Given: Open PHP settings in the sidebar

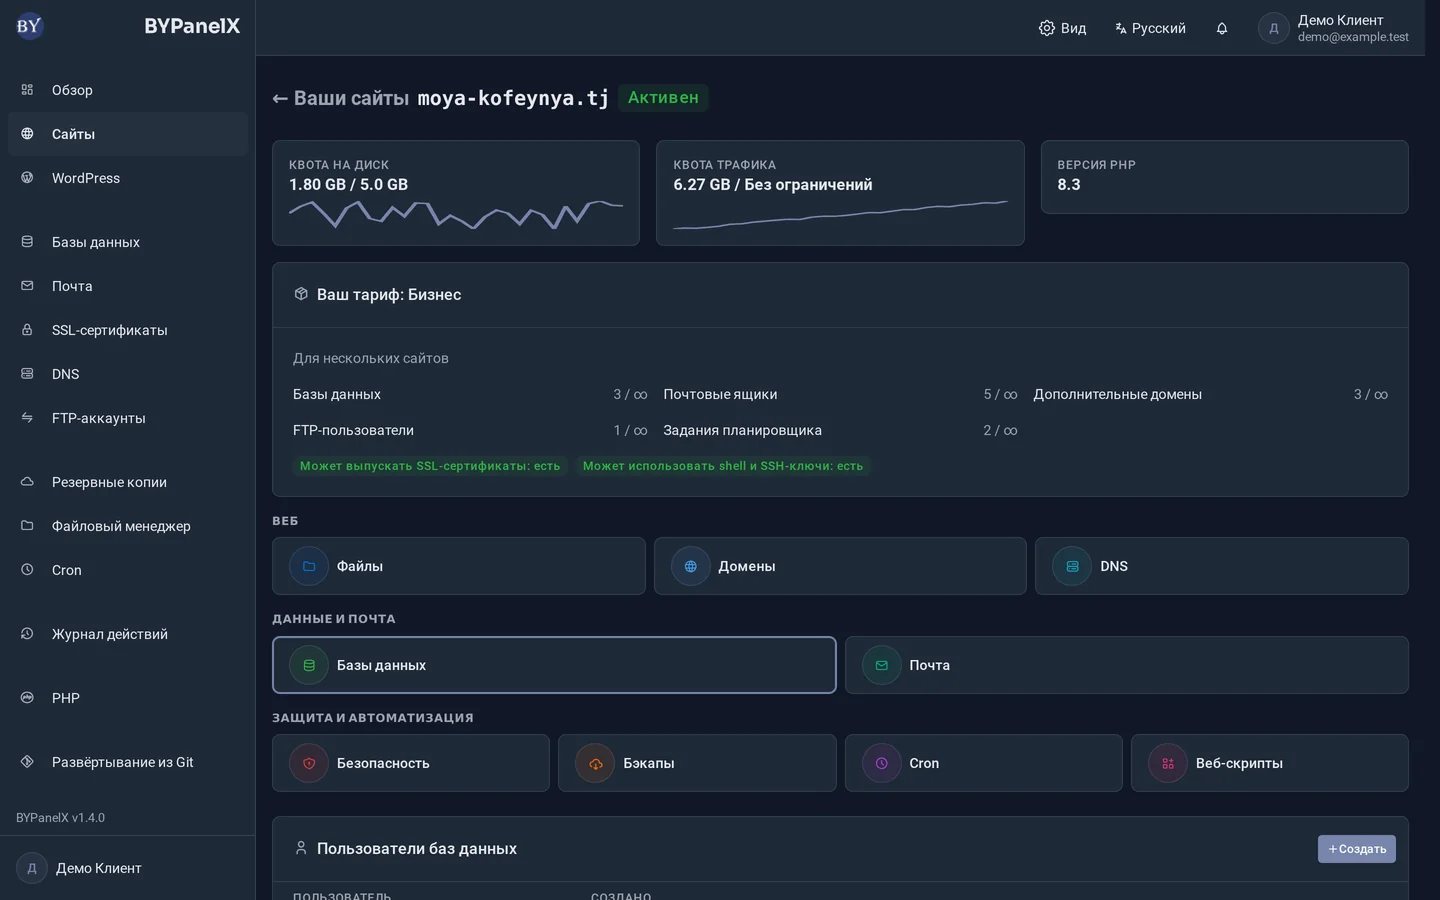Looking at the screenshot, I should click(128, 698).
